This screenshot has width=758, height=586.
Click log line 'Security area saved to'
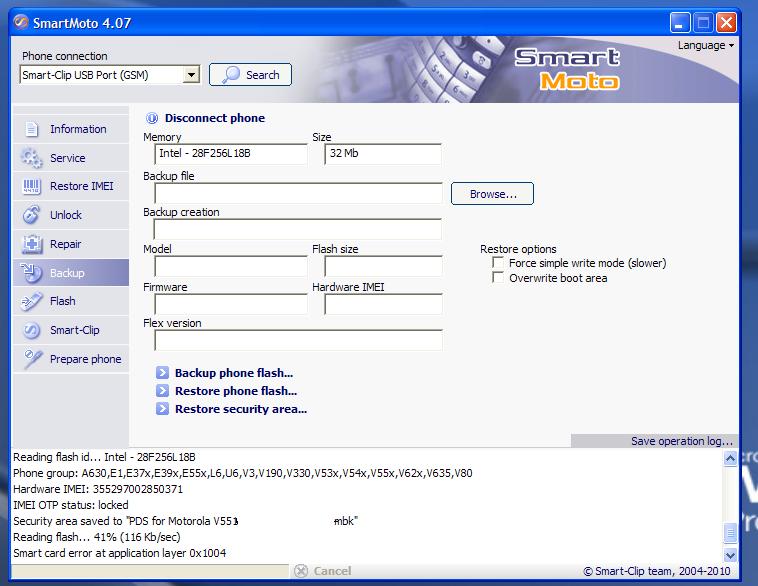click(185, 521)
